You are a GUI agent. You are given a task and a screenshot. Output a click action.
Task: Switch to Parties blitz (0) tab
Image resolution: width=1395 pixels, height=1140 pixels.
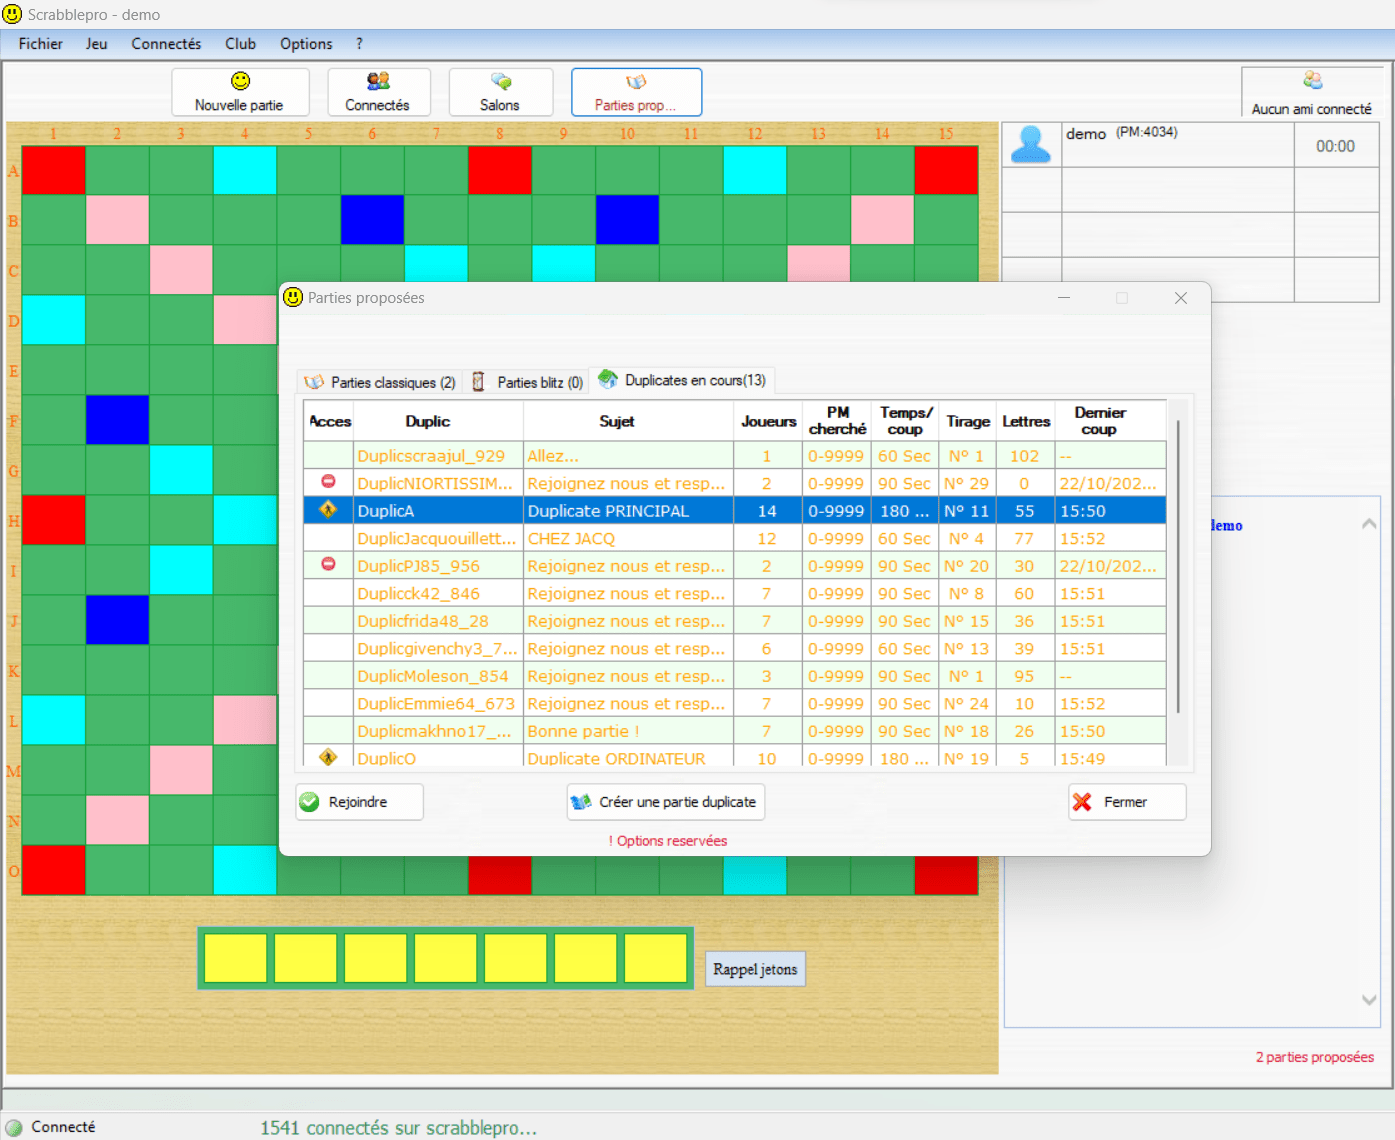pos(527,382)
